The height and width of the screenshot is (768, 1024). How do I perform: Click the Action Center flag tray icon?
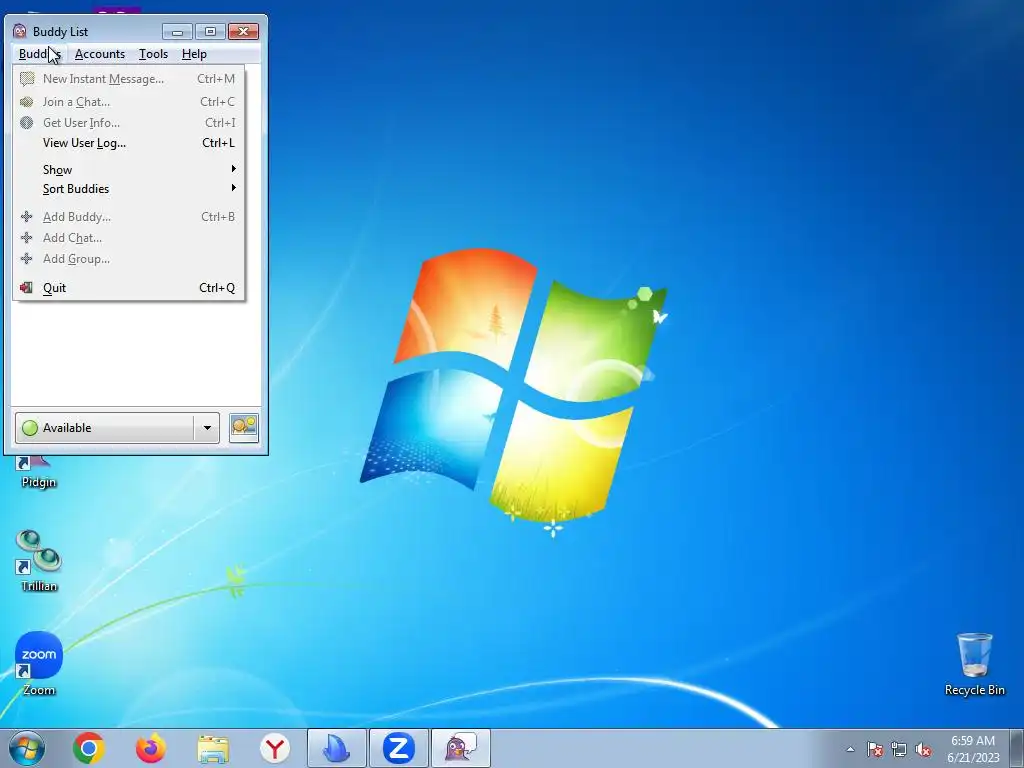point(875,749)
